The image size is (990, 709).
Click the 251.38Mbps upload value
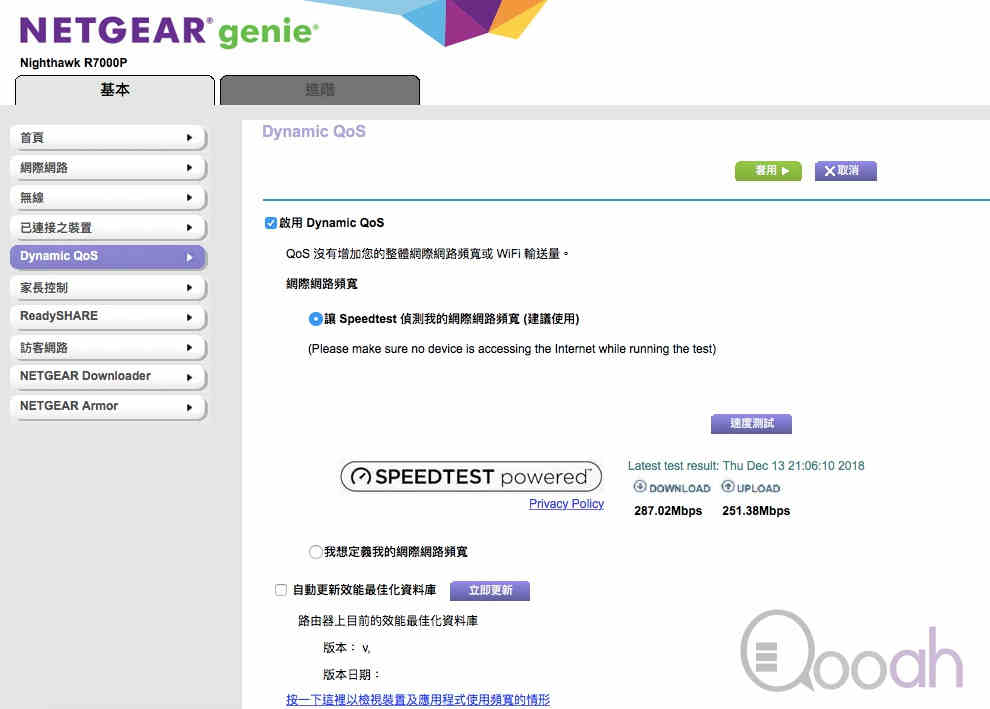coord(756,511)
